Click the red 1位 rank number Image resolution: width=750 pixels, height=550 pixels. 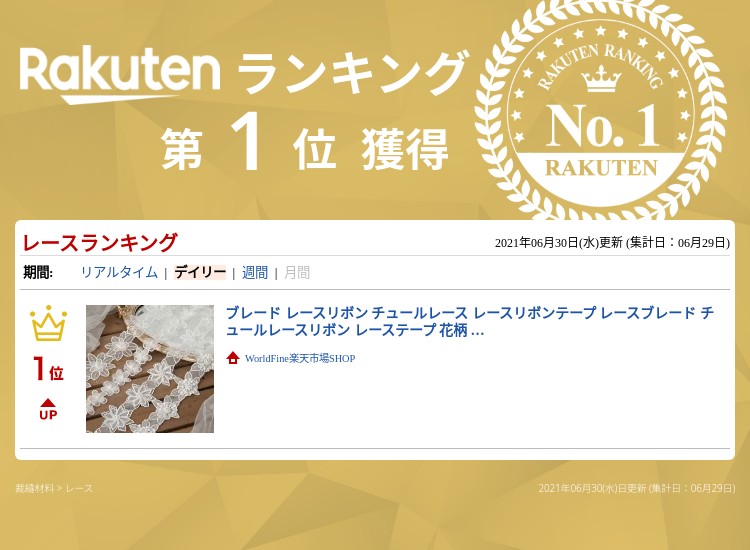[x=48, y=368]
